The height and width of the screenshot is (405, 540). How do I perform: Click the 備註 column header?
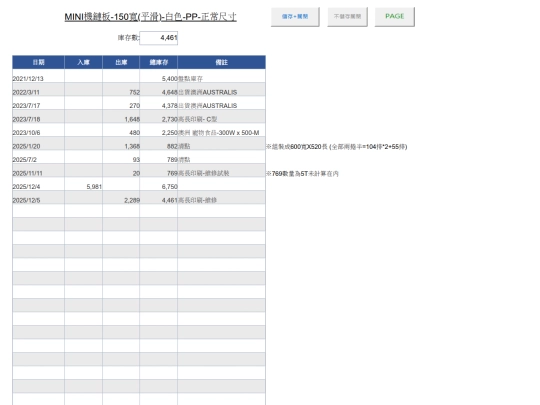[x=221, y=62]
